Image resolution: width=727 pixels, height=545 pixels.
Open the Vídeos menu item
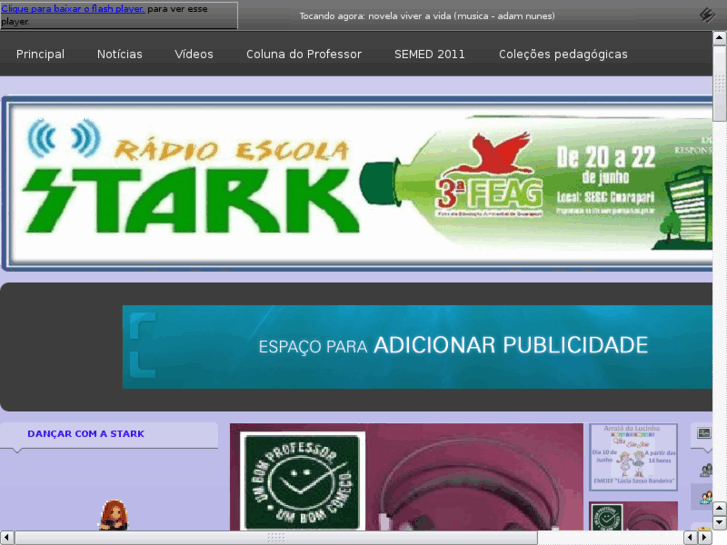click(194, 54)
